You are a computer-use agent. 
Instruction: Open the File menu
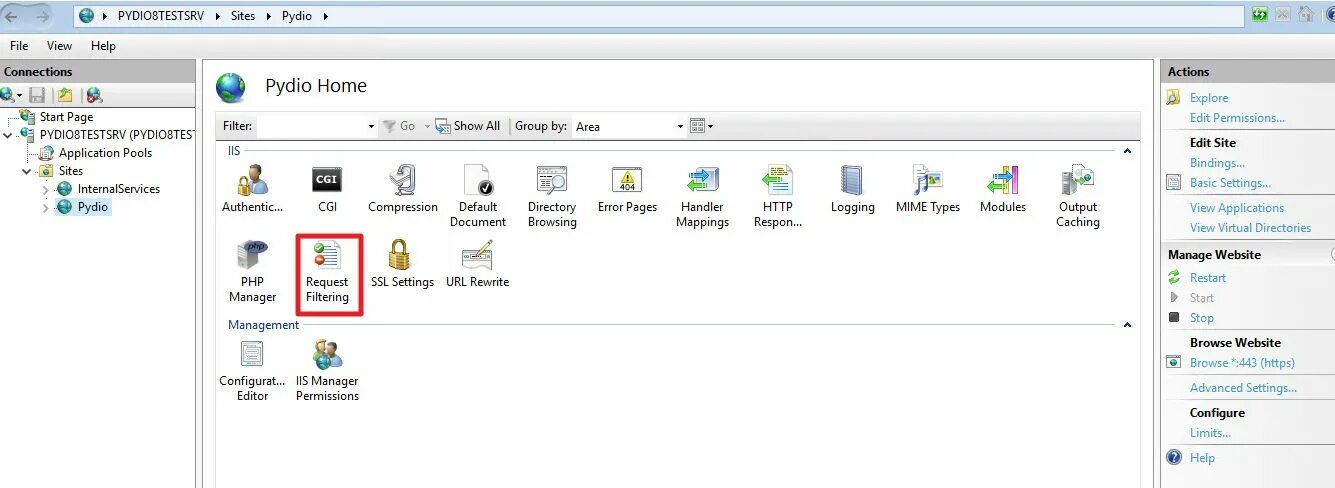[19, 46]
